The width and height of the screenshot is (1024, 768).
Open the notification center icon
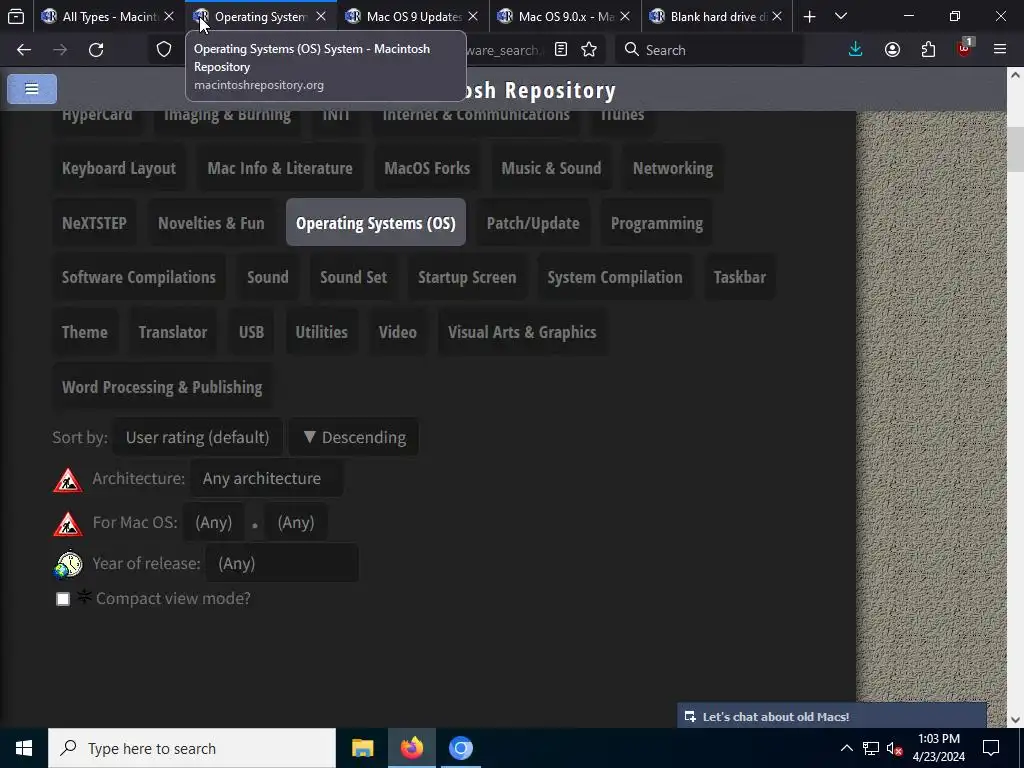(991, 748)
